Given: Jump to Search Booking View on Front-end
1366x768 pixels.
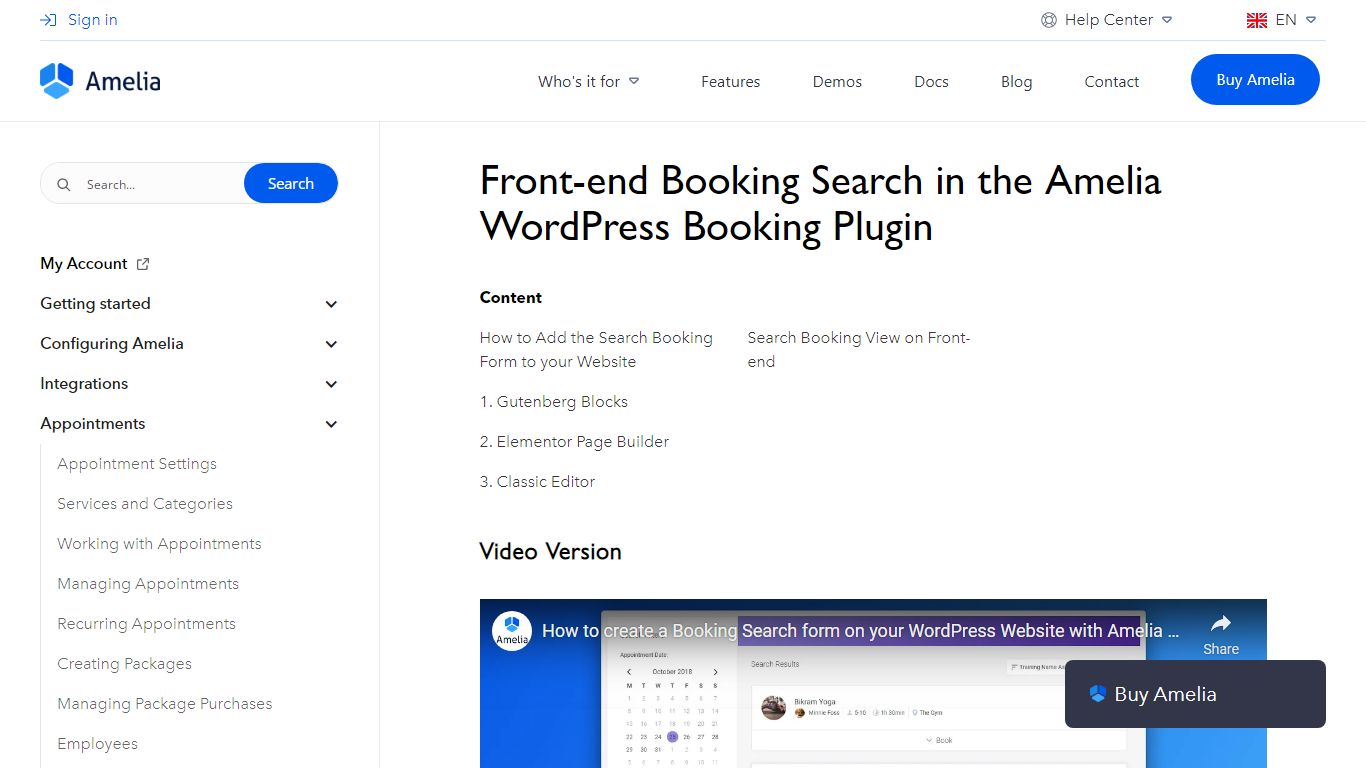Looking at the screenshot, I should [x=859, y=350].
